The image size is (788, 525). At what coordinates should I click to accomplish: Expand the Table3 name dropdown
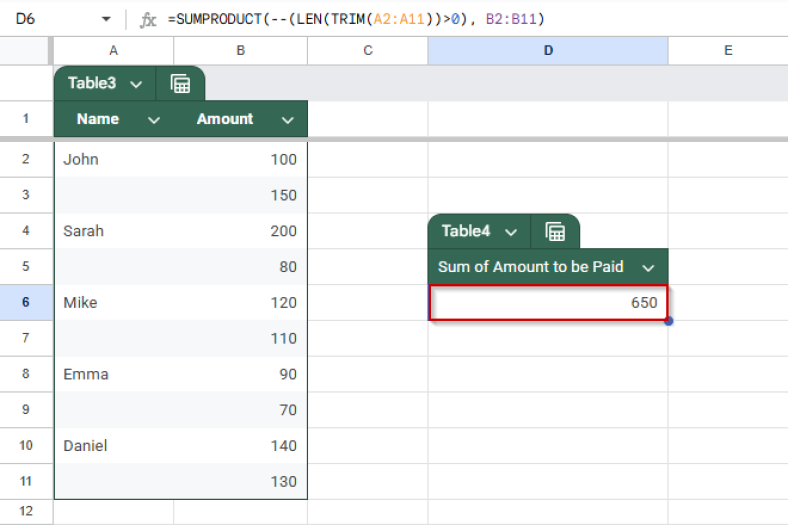tap(136, 84)
